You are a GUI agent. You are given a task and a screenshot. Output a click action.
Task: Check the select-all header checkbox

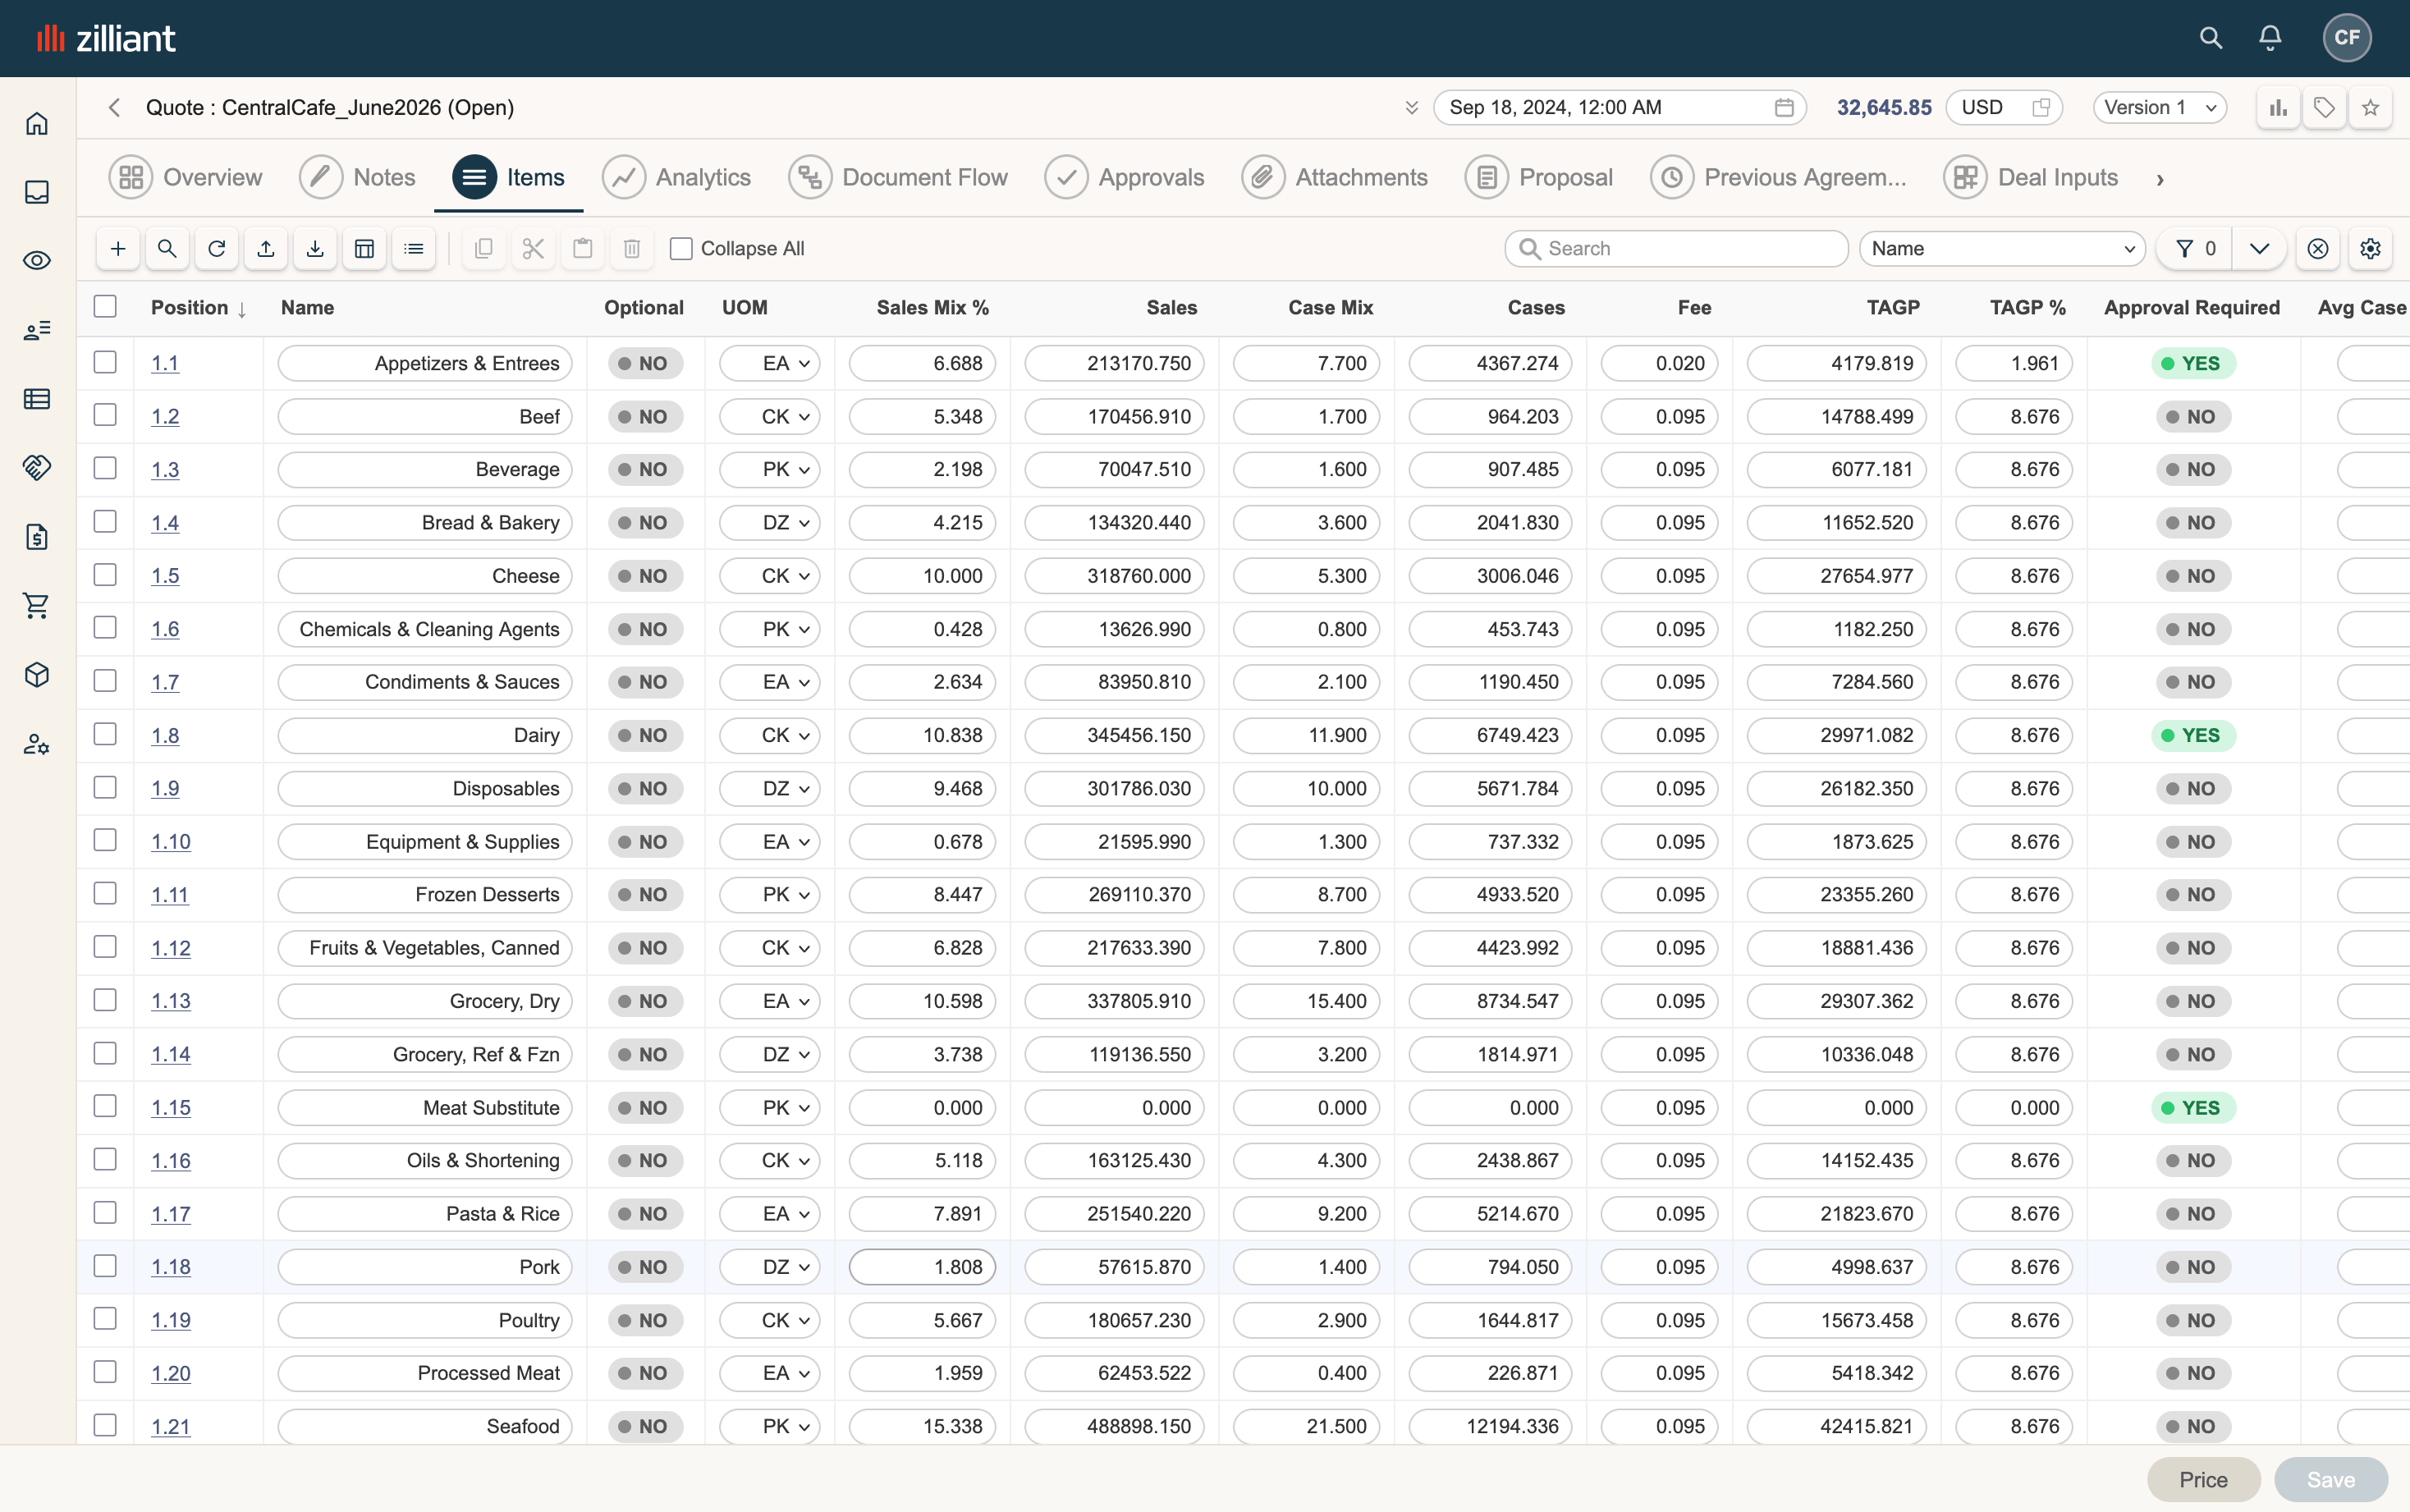(x=105, y=307)
